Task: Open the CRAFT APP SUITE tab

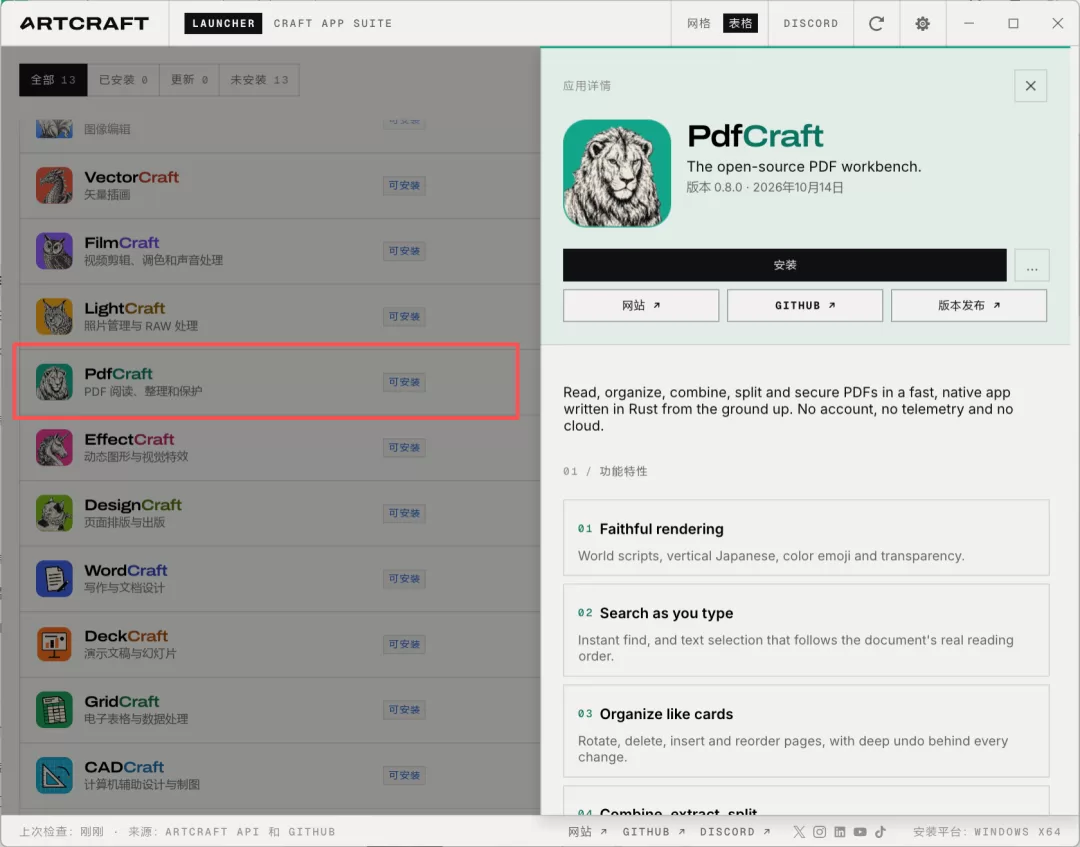Action: pyautogui.click(x=333, y=23)
